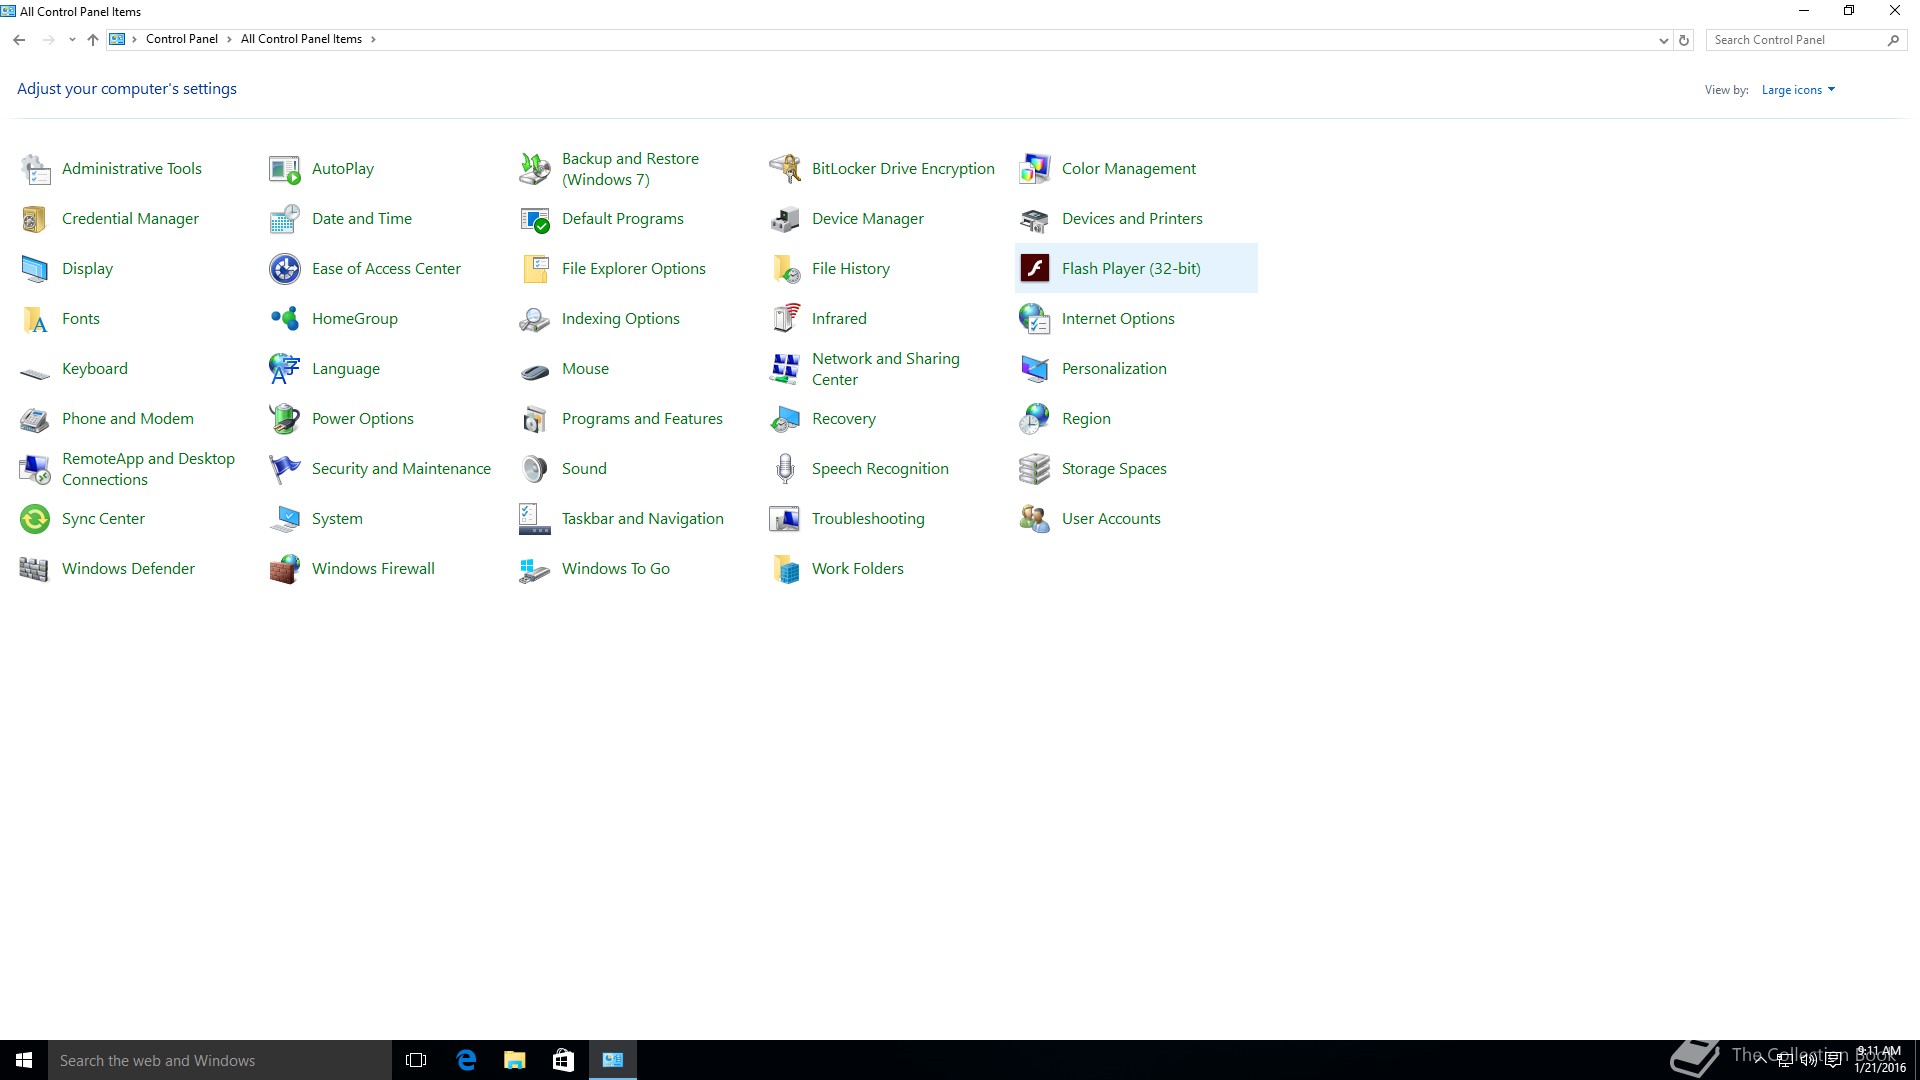Image resolution: width=1920 pixels, height=1080 pixels.
Task: Open the File History icon
Action: click(785, 269)
